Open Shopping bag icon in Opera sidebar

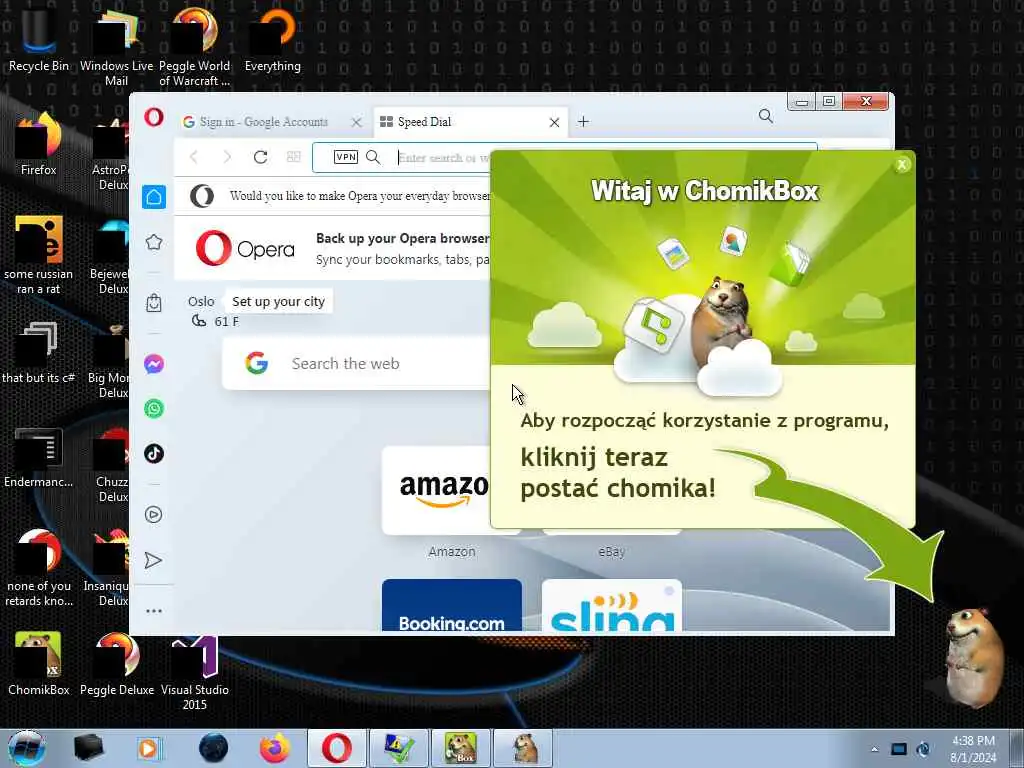154,303
